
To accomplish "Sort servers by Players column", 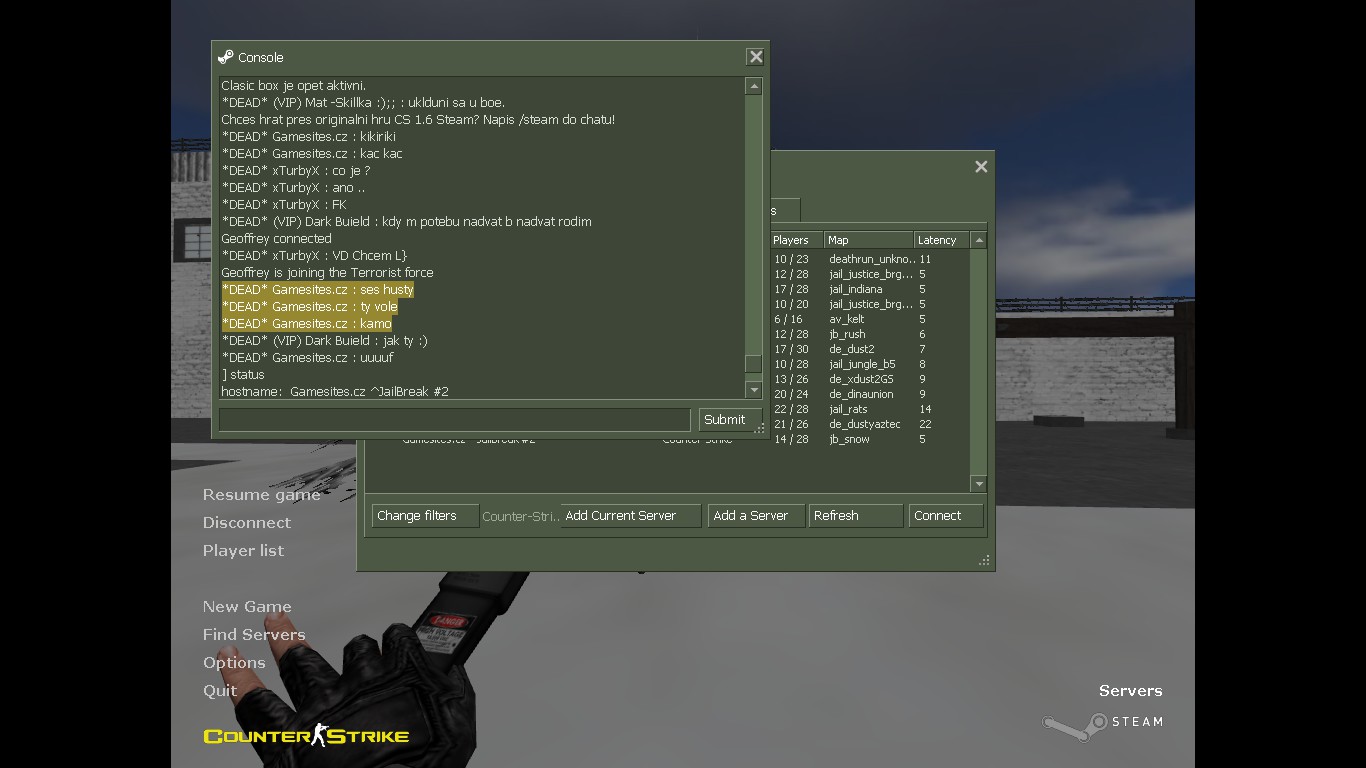I will [796, 240].
